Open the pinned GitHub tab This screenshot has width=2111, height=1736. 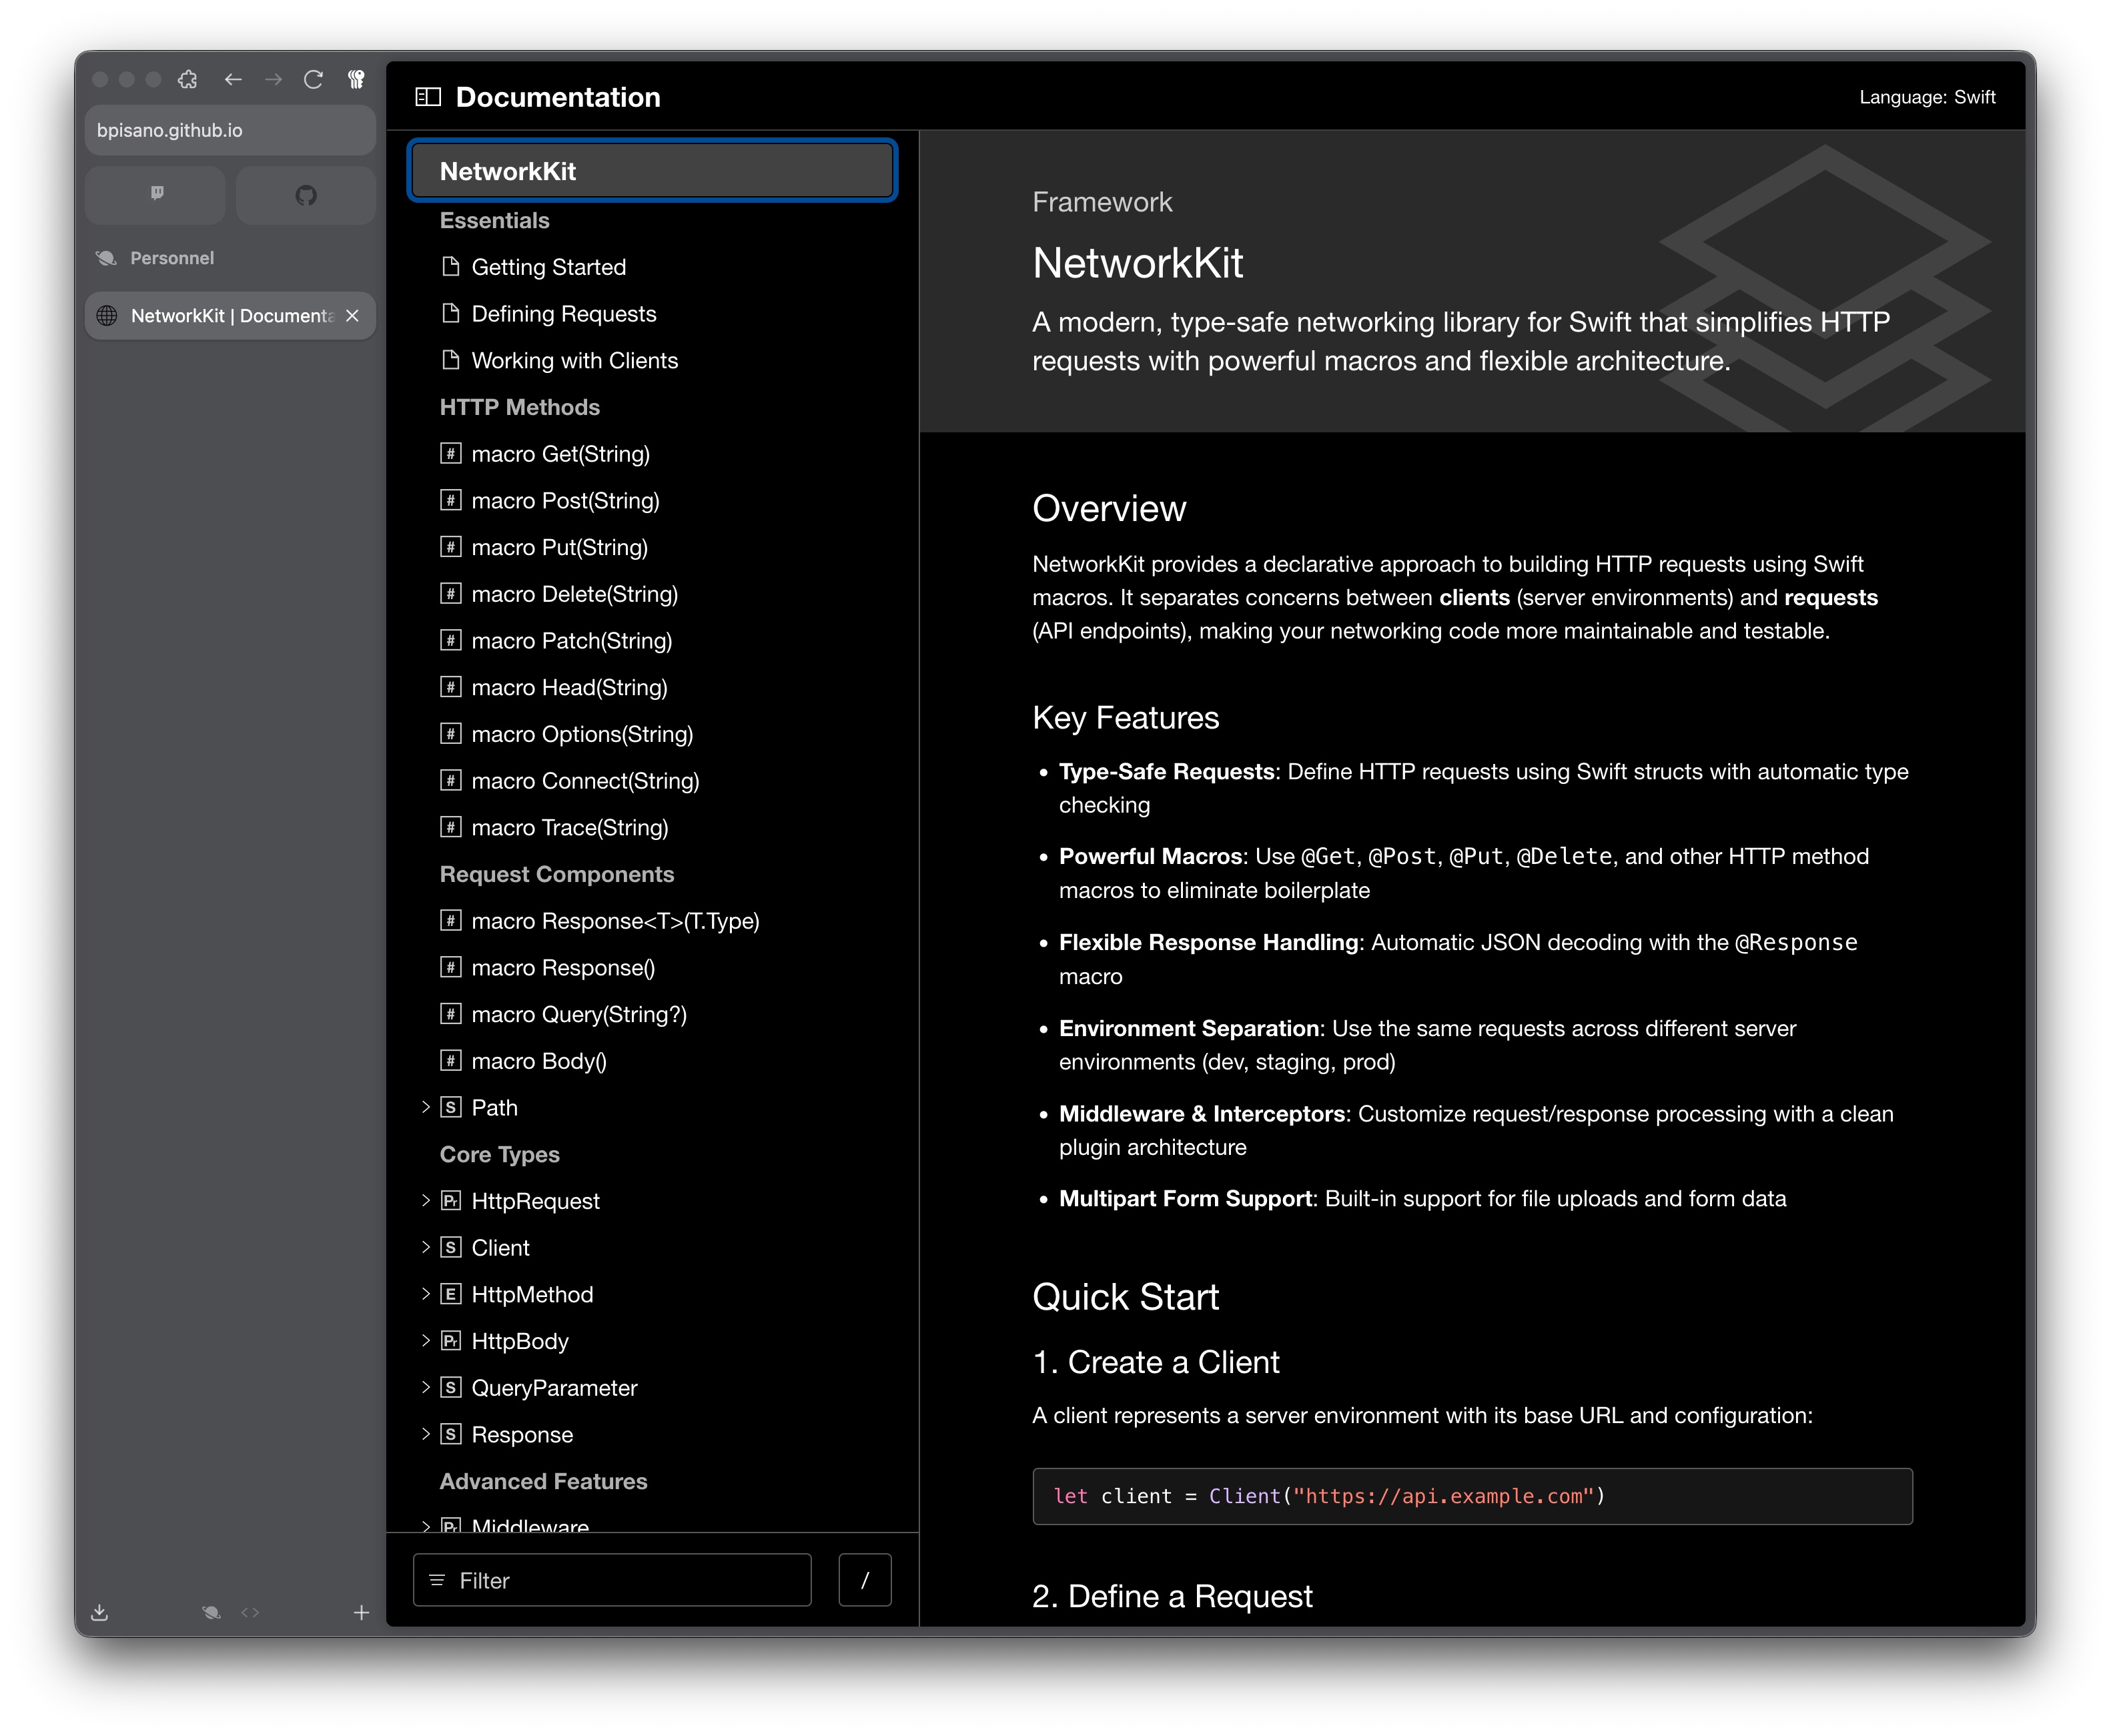pos(306,194)
